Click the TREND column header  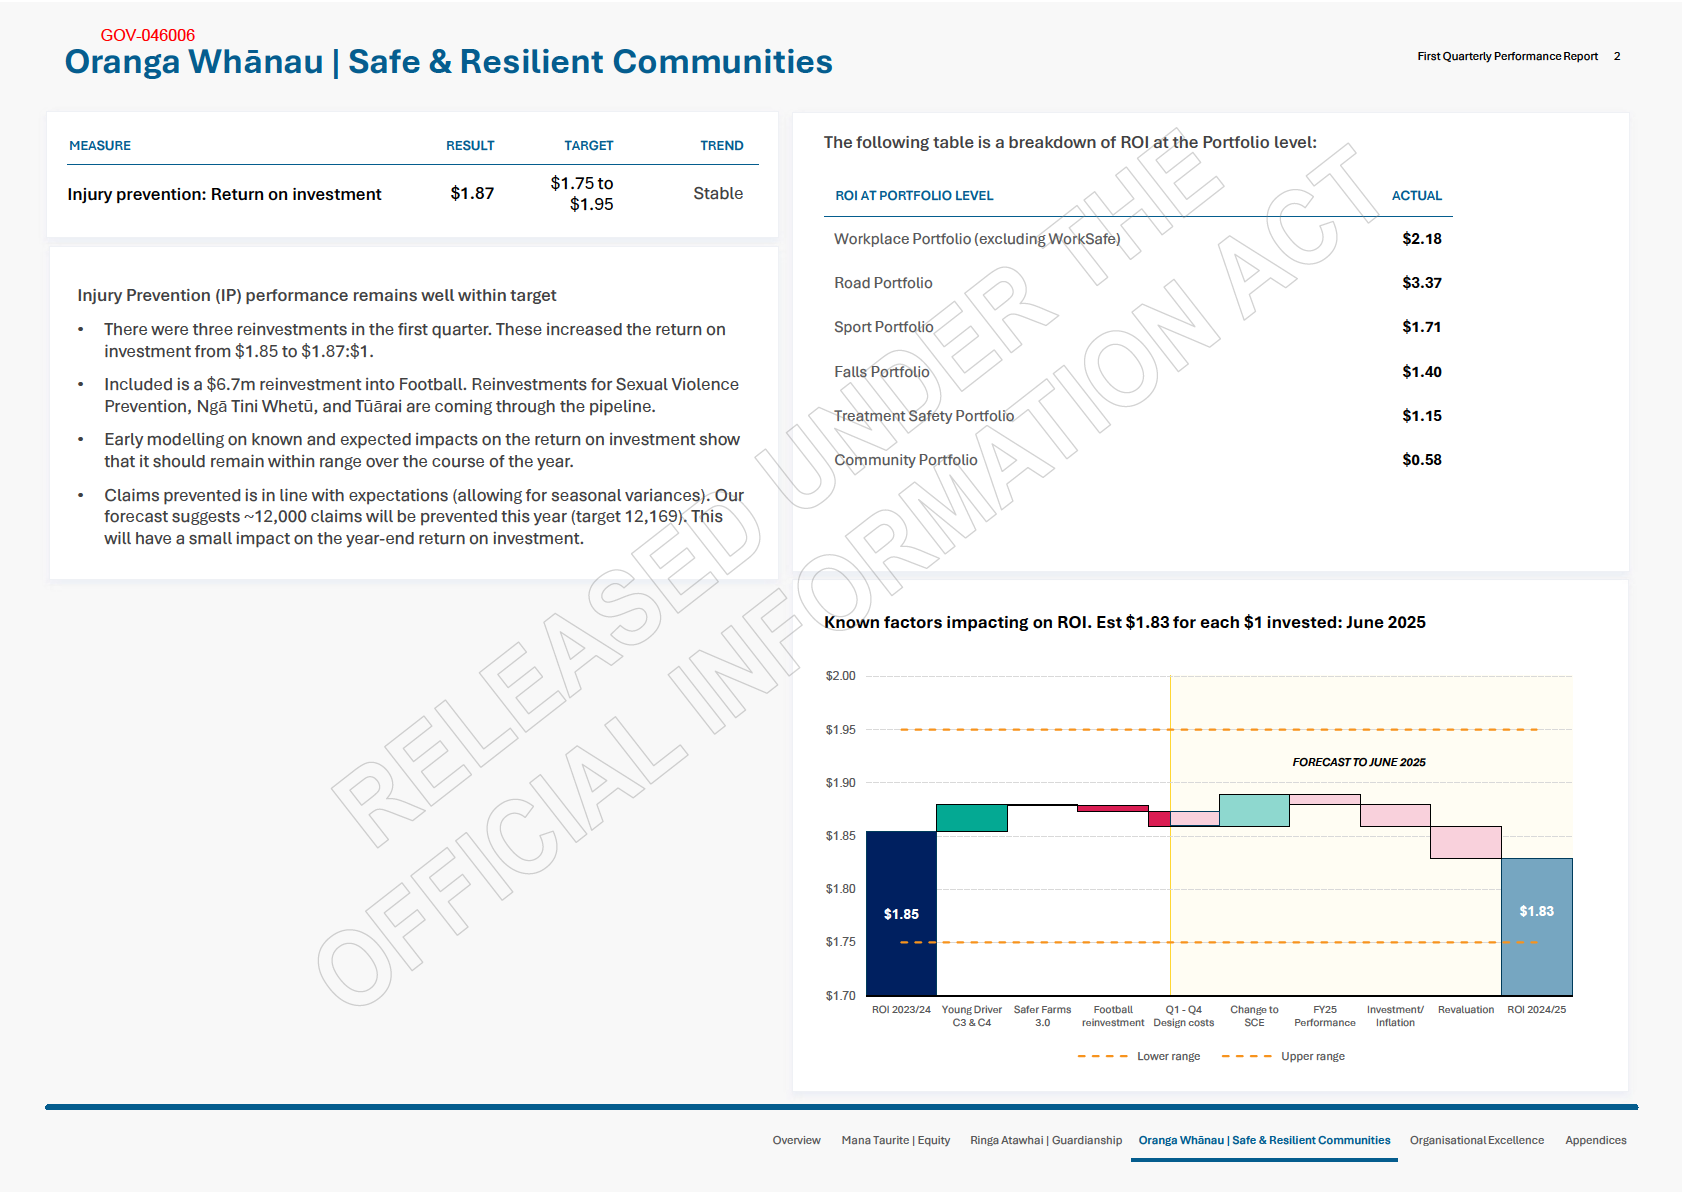tap(721, 146)
